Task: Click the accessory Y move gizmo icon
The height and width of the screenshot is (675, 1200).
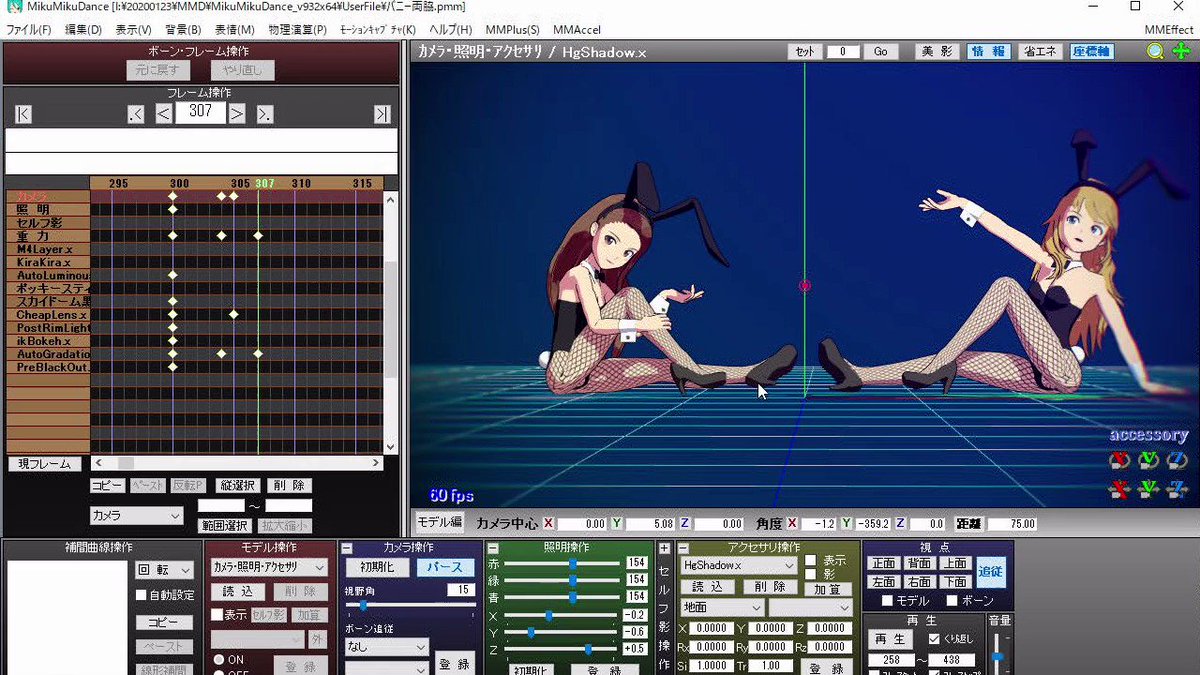Action: click(x=1149, y=489)
